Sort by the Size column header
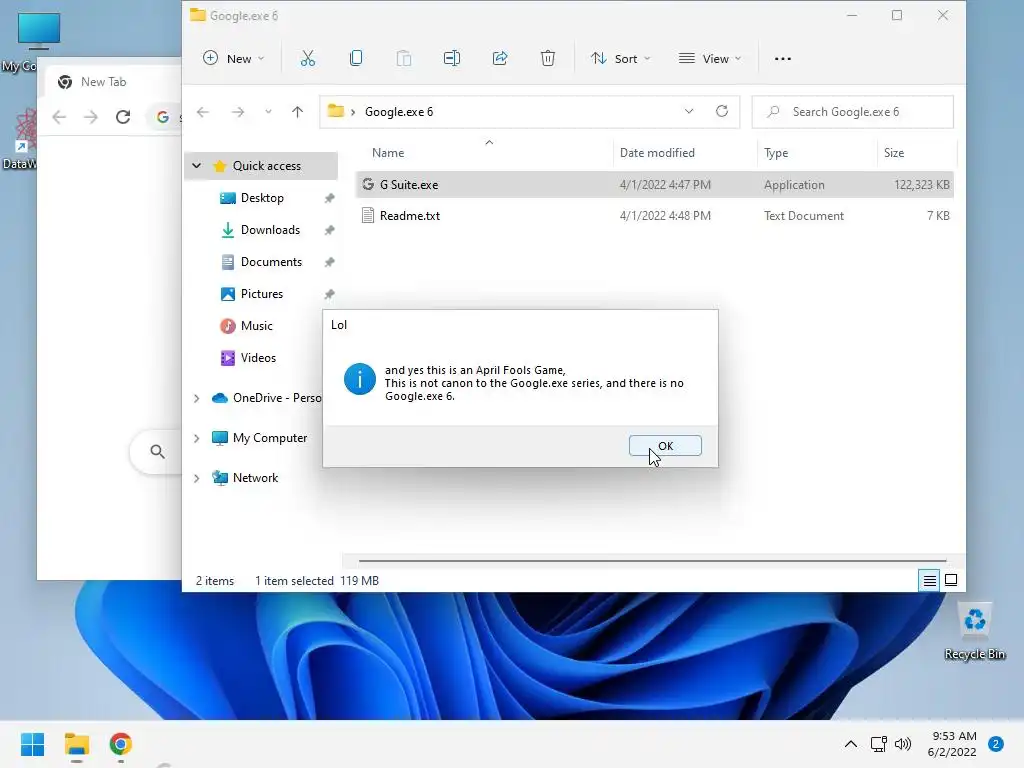Image resolution: width=1024 pixels, height=768 pixels. coord(893,153)
